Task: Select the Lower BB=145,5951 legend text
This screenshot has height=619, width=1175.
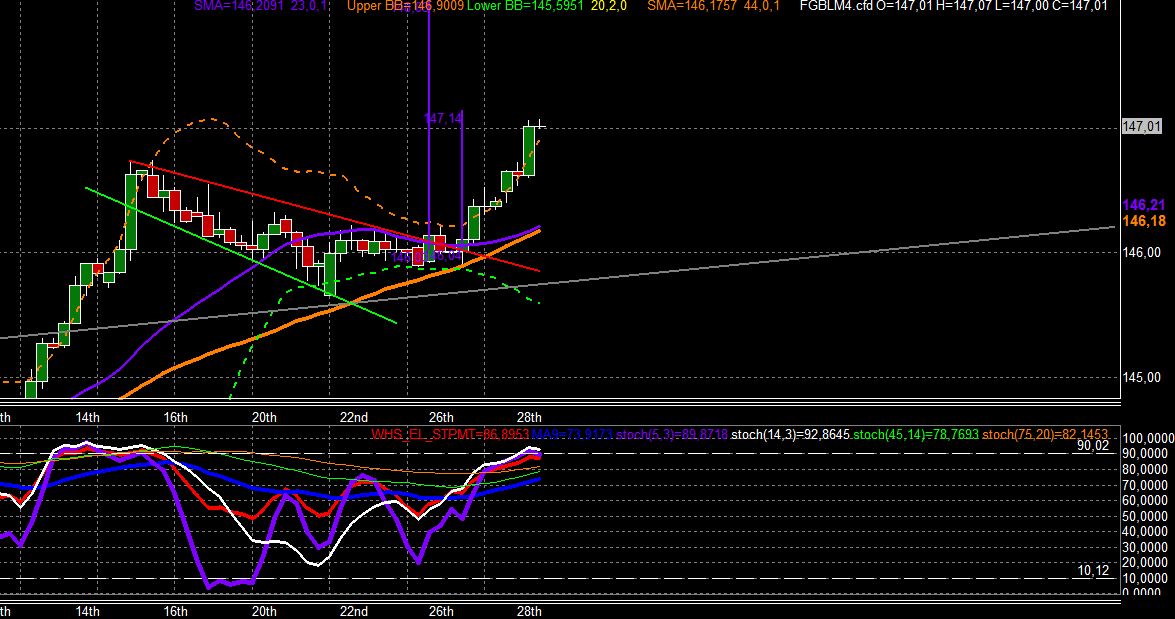Action: (525, 6)
